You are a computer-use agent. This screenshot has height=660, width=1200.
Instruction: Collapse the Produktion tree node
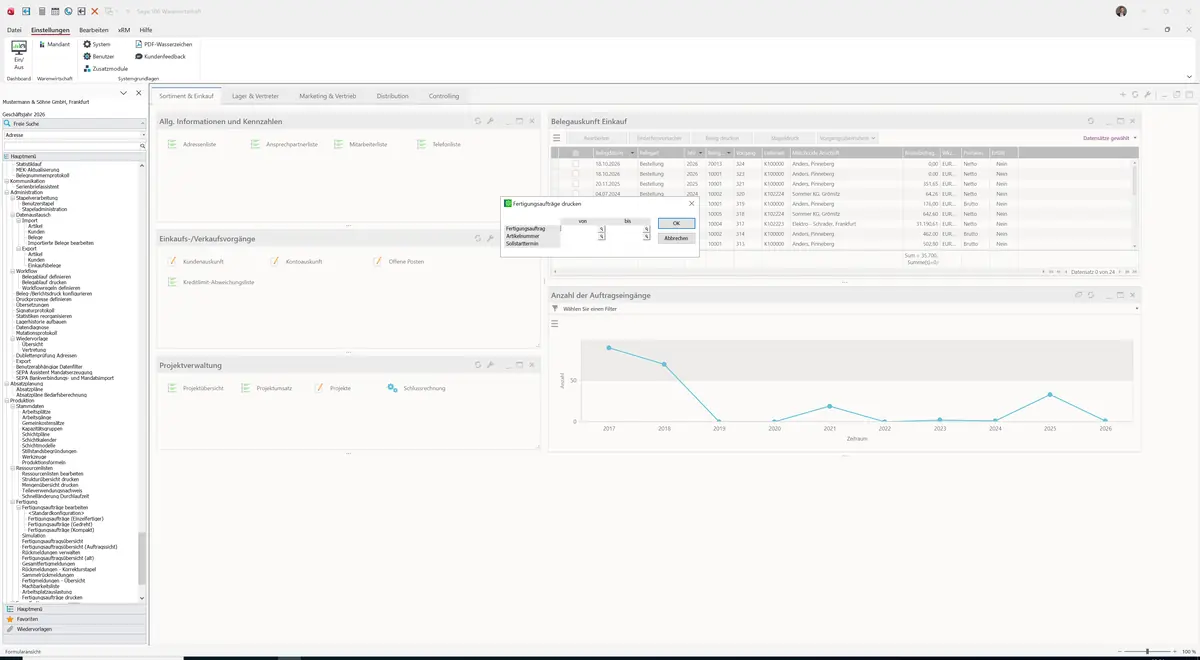point(6,400)
